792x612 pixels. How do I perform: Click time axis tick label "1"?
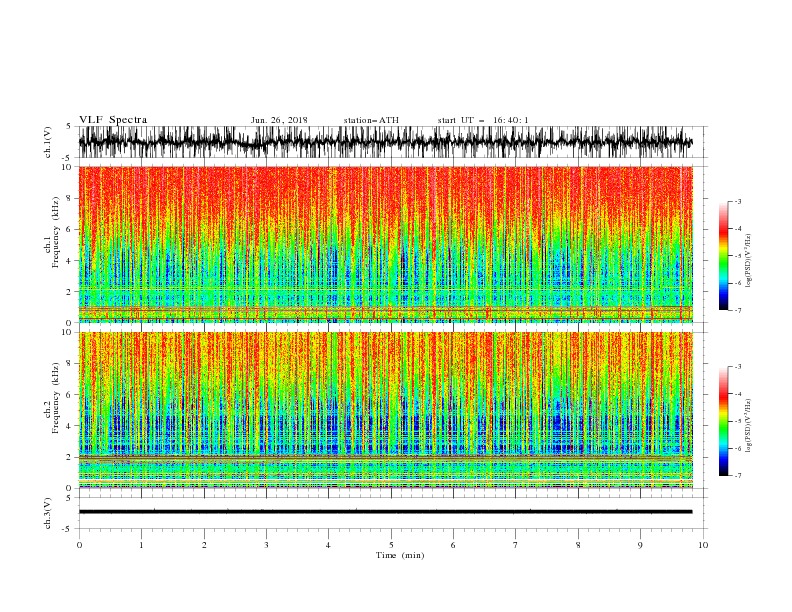(x=141, y=545)
